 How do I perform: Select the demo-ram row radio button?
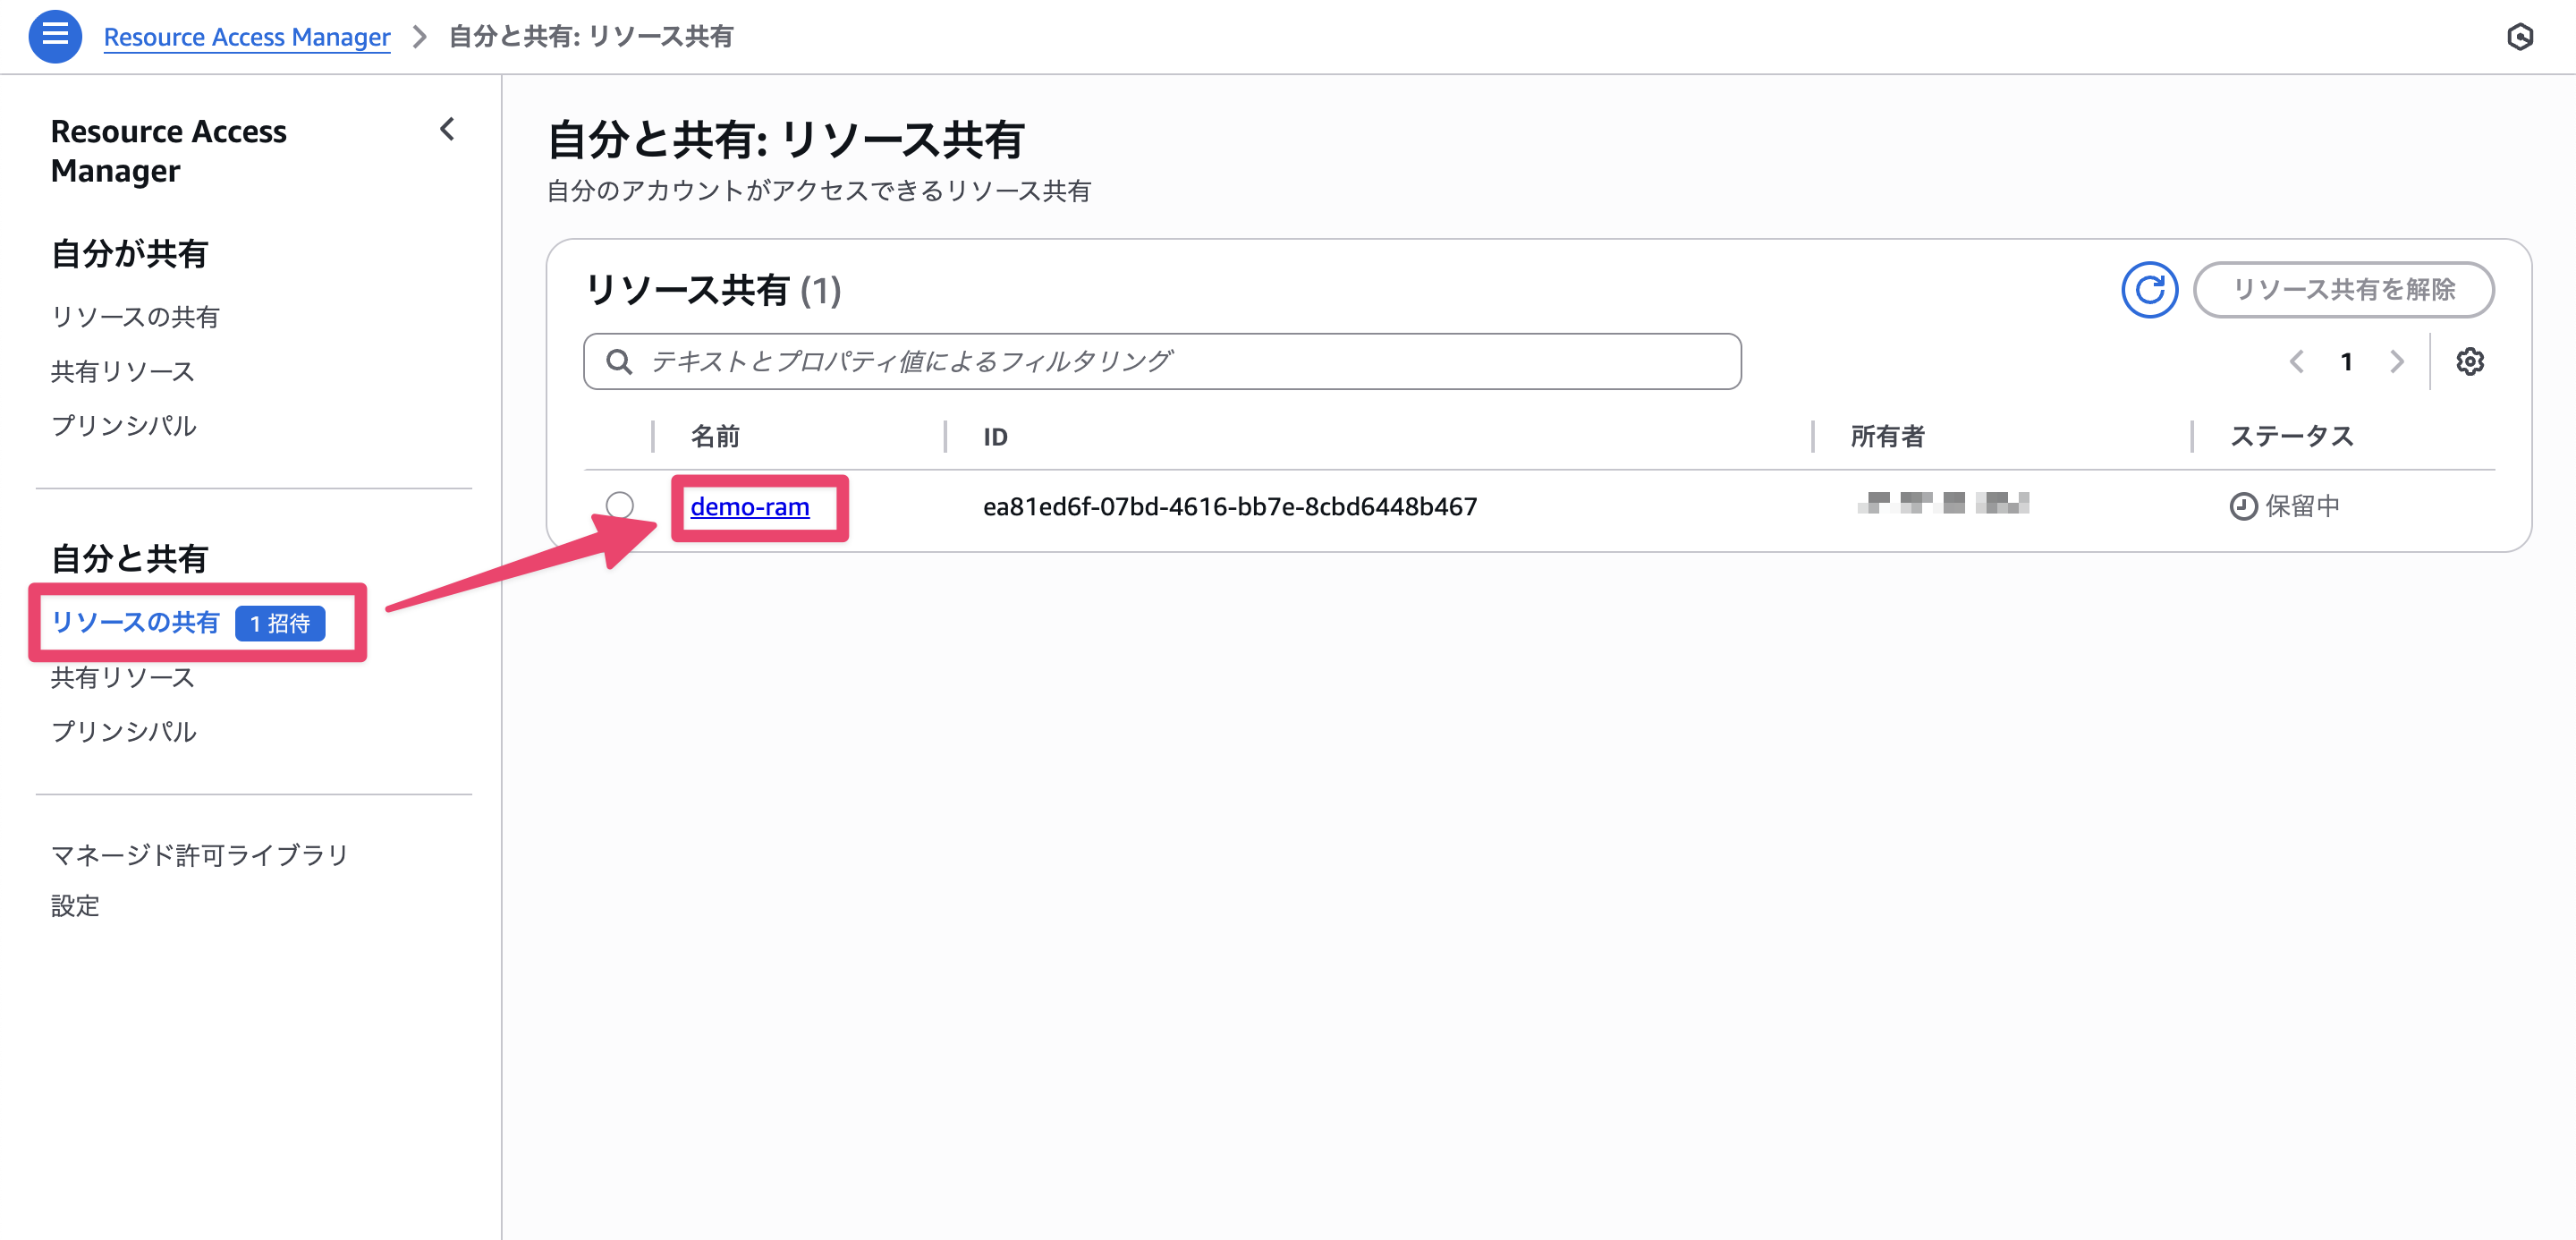[619, 505]
